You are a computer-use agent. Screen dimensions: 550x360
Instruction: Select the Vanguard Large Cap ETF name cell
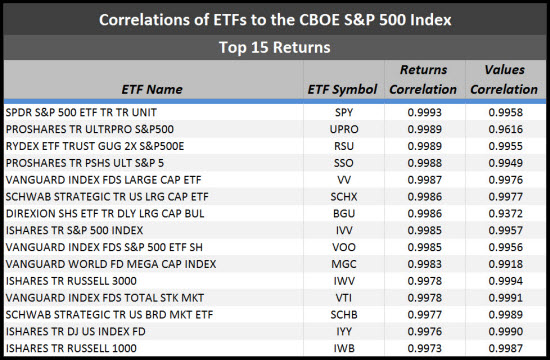(x=103, y=180)
